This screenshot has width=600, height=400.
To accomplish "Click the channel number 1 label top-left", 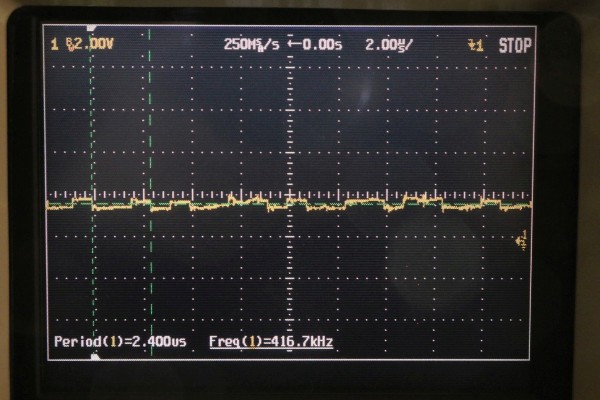I will pos(54,44).
